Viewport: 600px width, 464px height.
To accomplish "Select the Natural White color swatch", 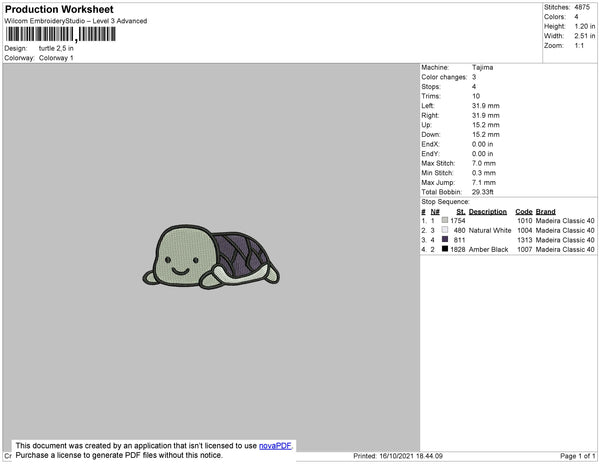I will tap(445, 230).
